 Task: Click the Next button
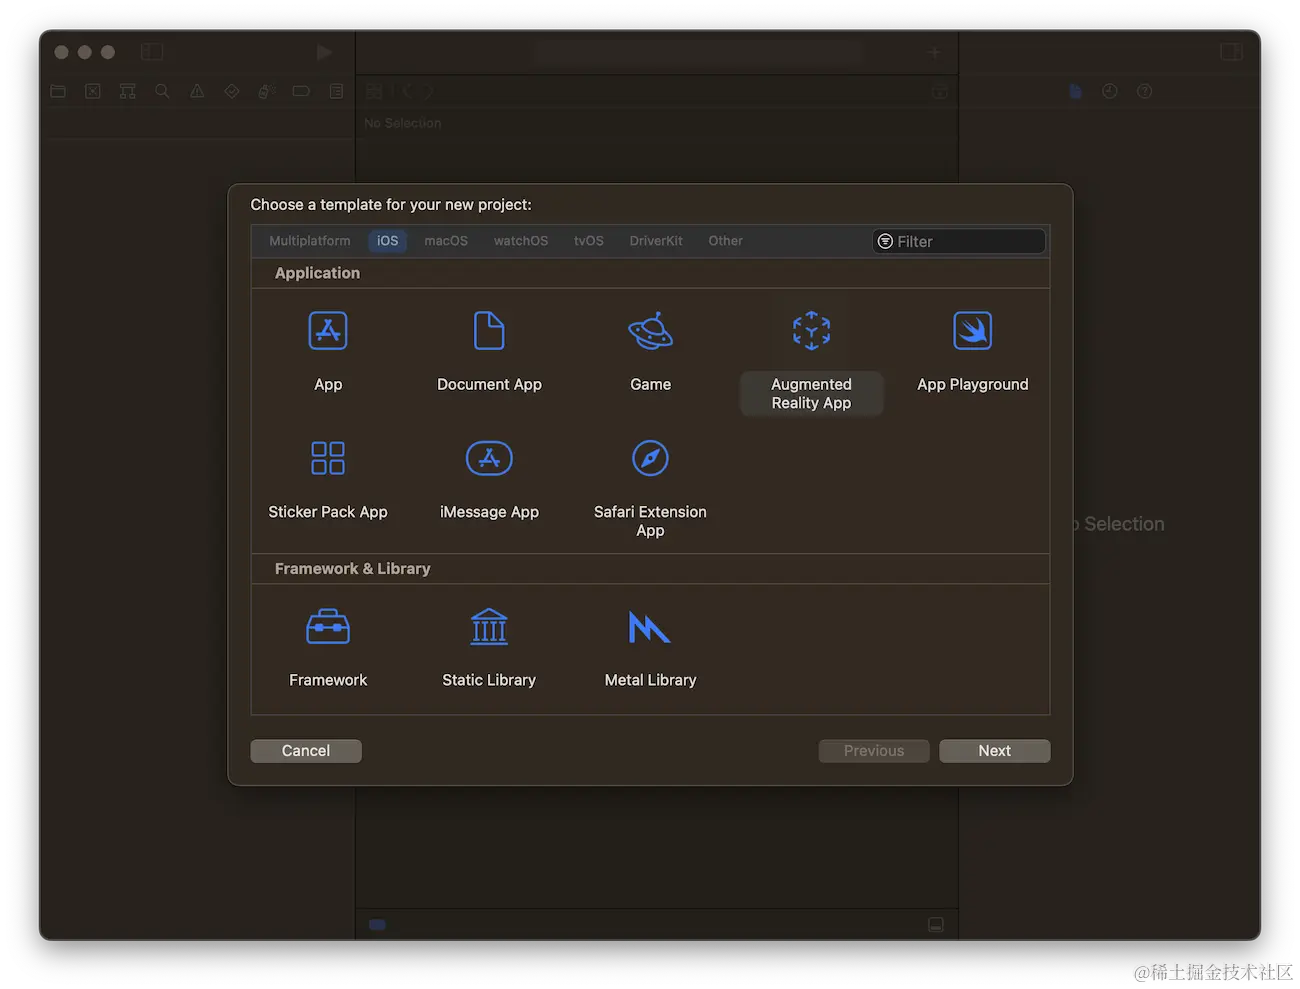(995, 751)
